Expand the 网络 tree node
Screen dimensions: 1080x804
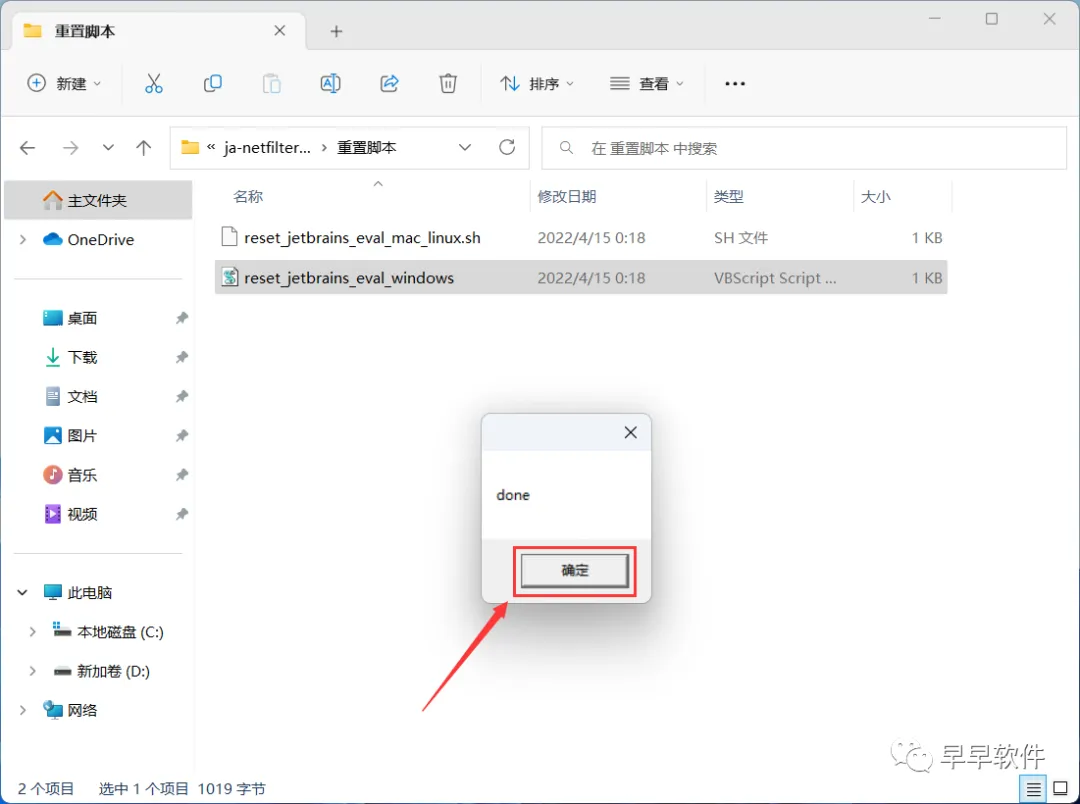[x=23, y=710]
